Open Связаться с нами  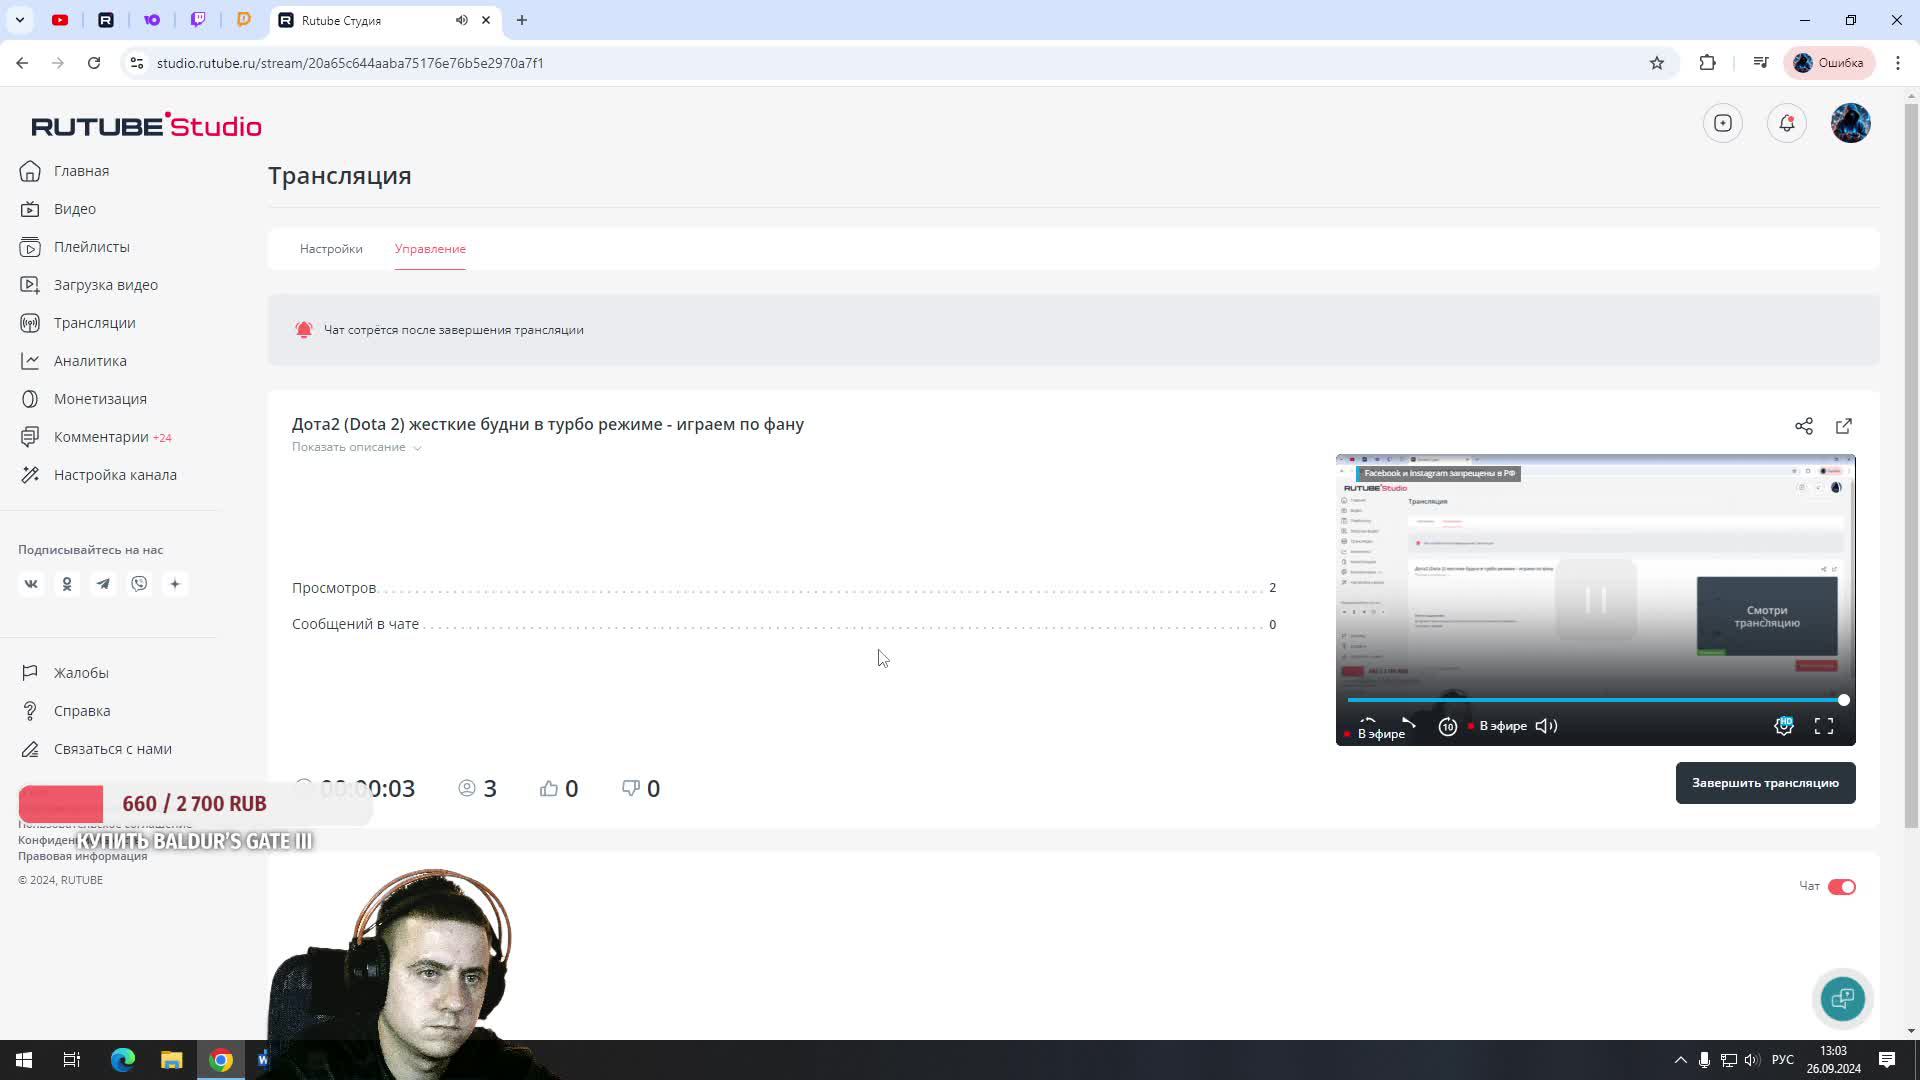pyautogui.click(x=95, y=749)
